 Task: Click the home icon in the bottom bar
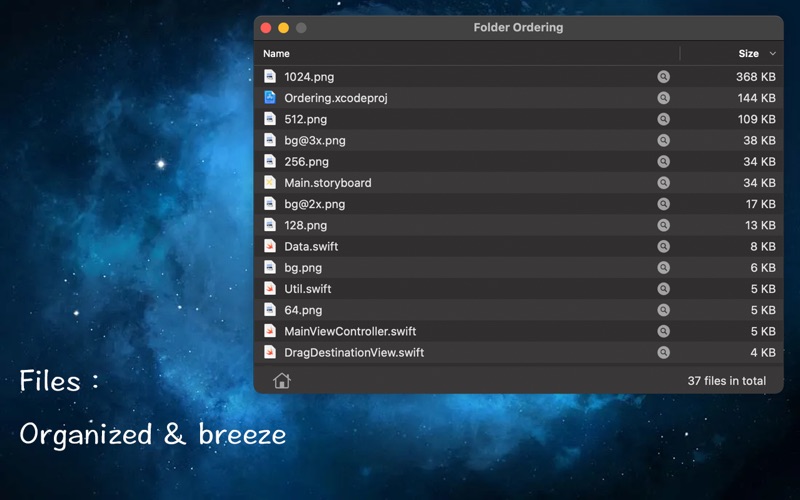(x=282, y=380)
